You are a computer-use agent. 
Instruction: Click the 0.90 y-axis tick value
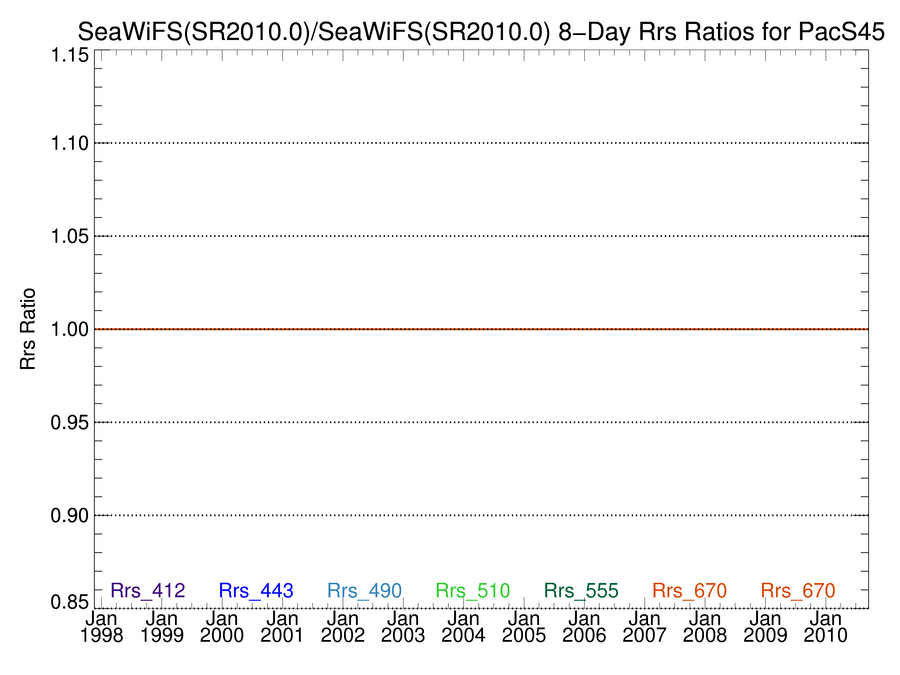coord(69,515)
